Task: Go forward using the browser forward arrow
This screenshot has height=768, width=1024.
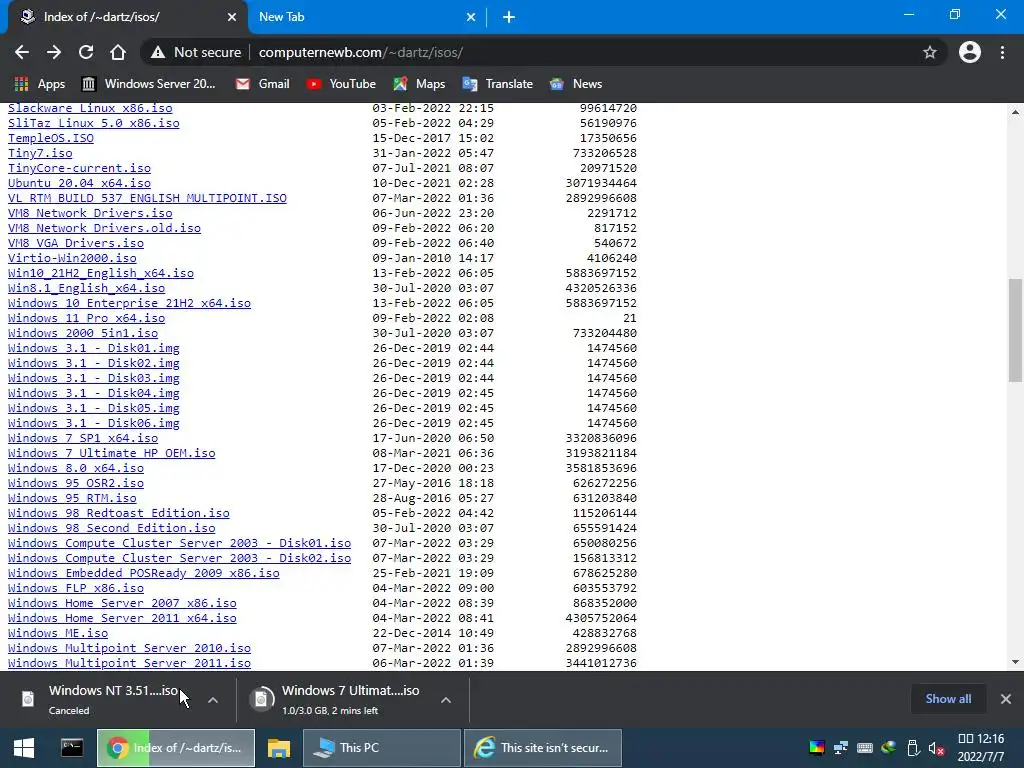Action: point(54,52)
